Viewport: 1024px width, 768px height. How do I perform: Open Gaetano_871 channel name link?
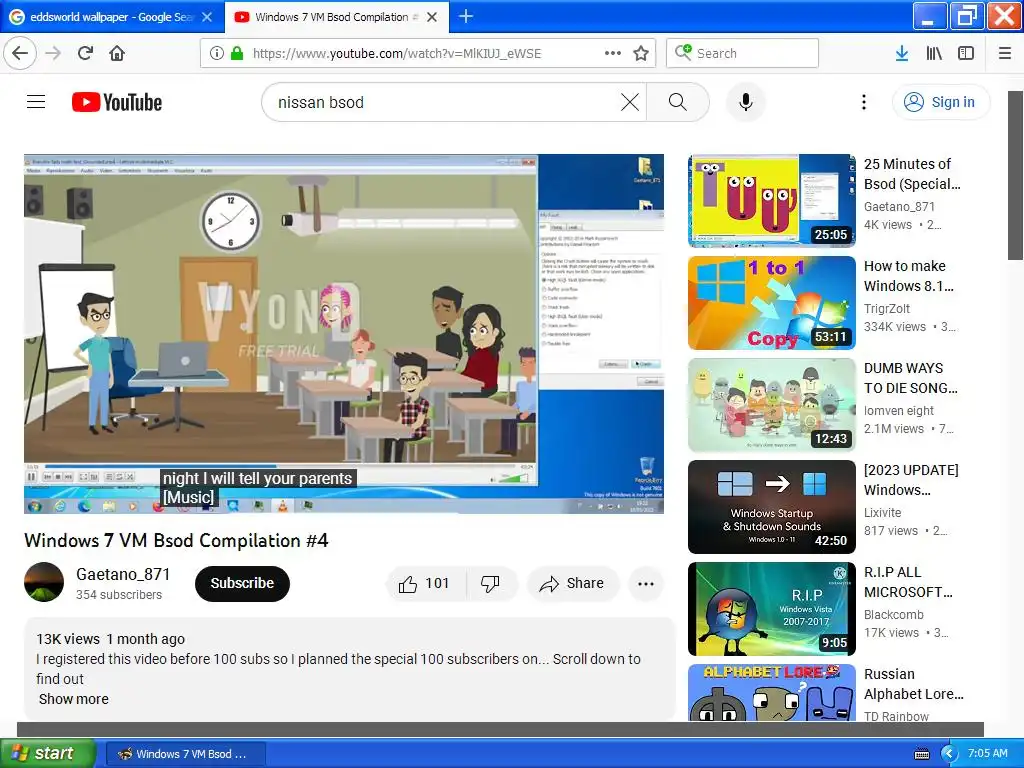coord(123,574)
